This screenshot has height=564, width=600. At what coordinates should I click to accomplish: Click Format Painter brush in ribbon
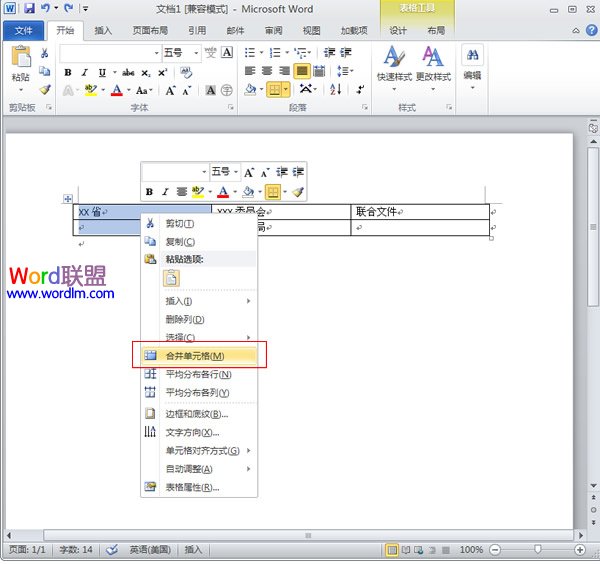[45, 90]
